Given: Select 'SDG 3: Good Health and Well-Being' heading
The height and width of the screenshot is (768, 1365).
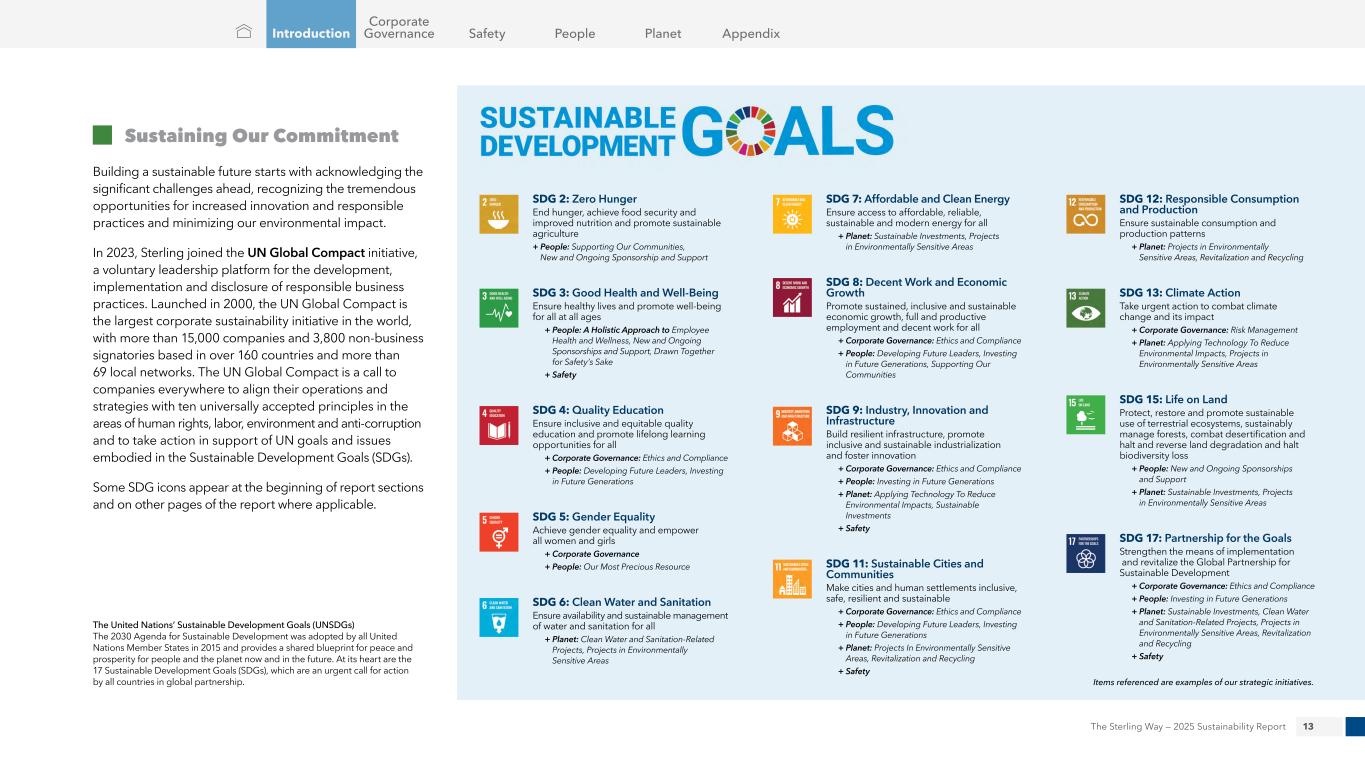Looking at the screenshot, I should coord(626,293).
